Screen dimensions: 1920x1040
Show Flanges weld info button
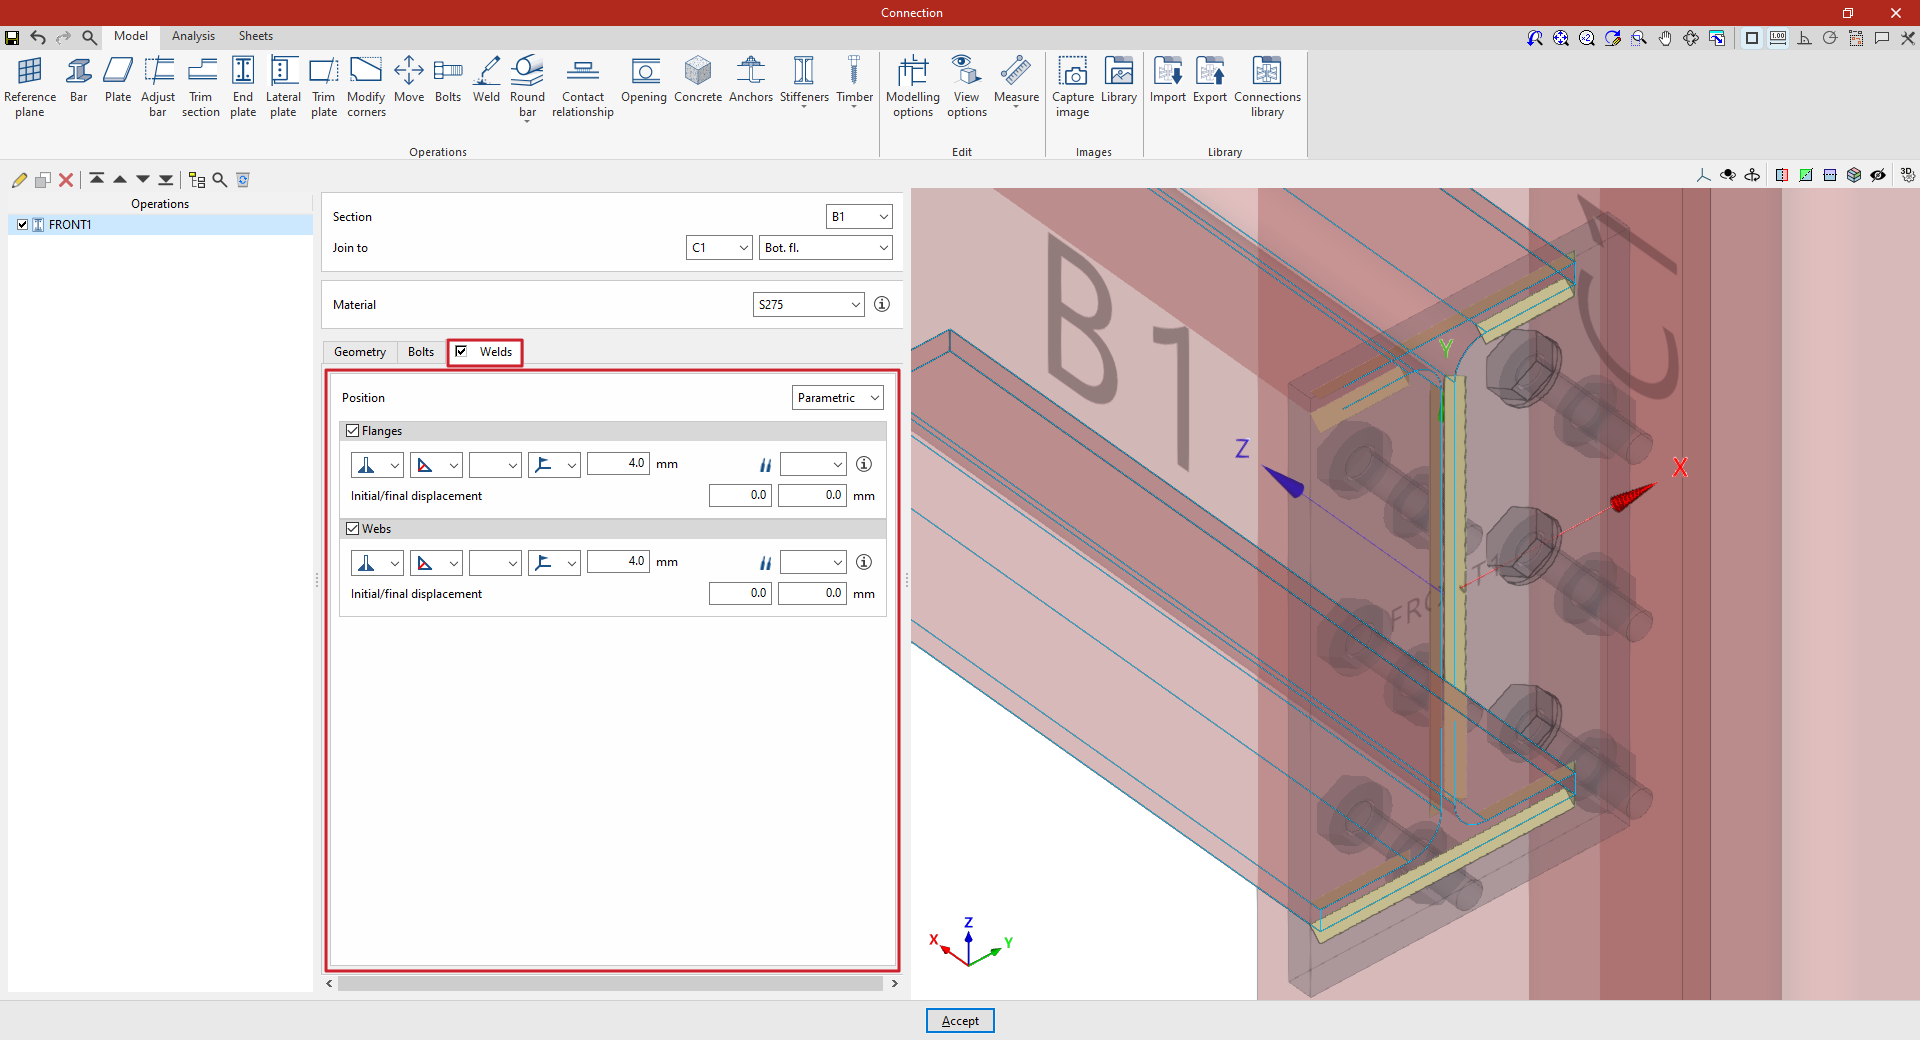864,464
